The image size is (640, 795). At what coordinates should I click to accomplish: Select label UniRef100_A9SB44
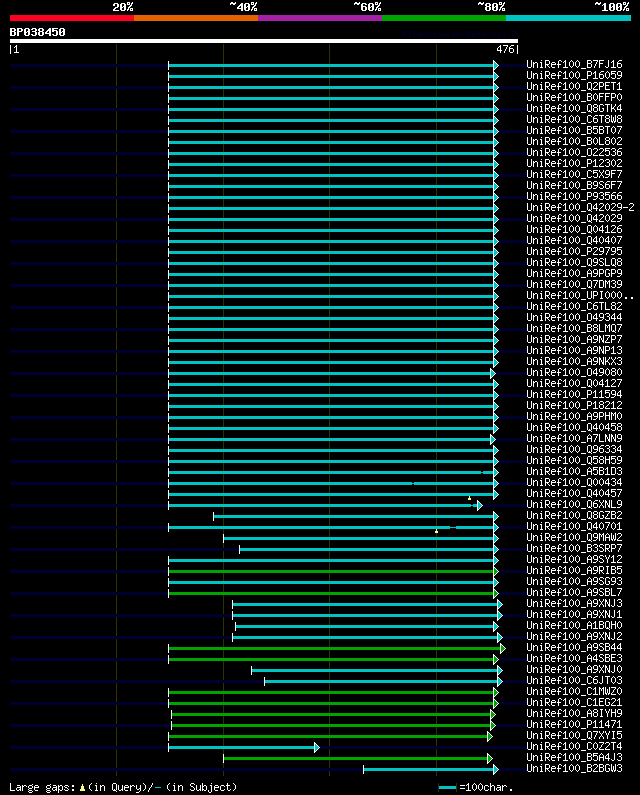(574, 647)
